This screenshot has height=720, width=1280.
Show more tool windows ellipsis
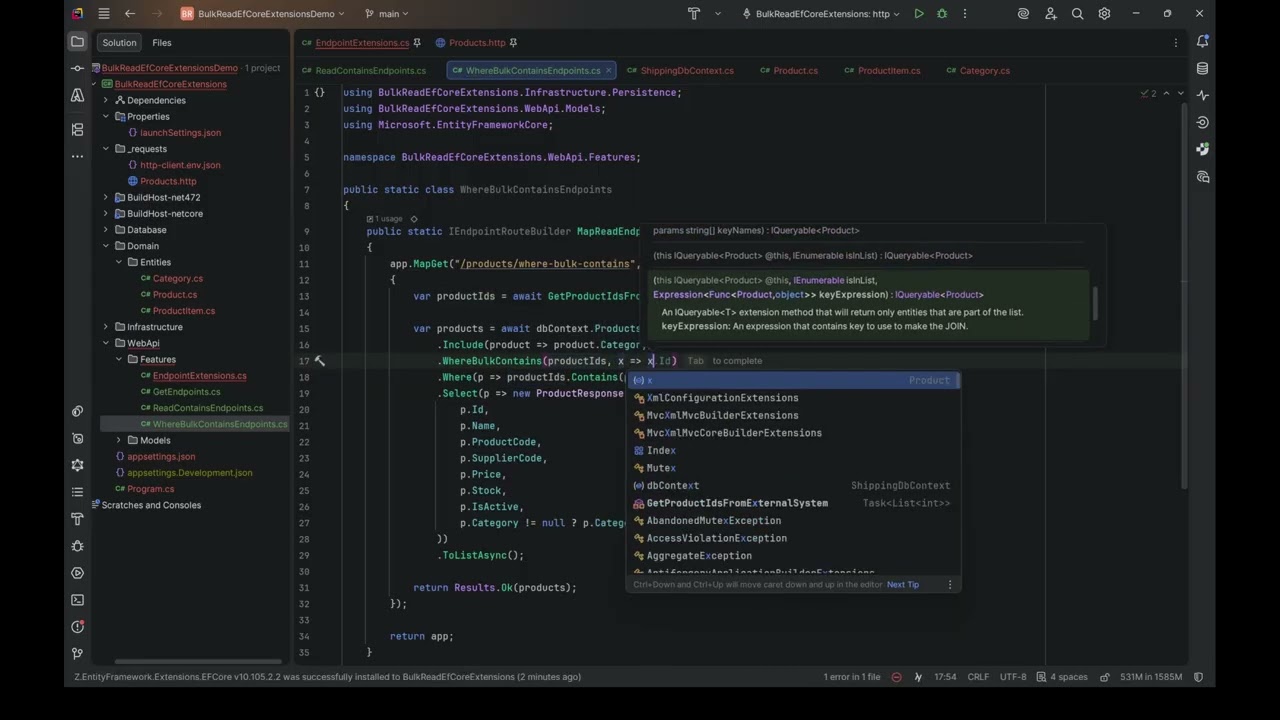click(x=77, y=156)
